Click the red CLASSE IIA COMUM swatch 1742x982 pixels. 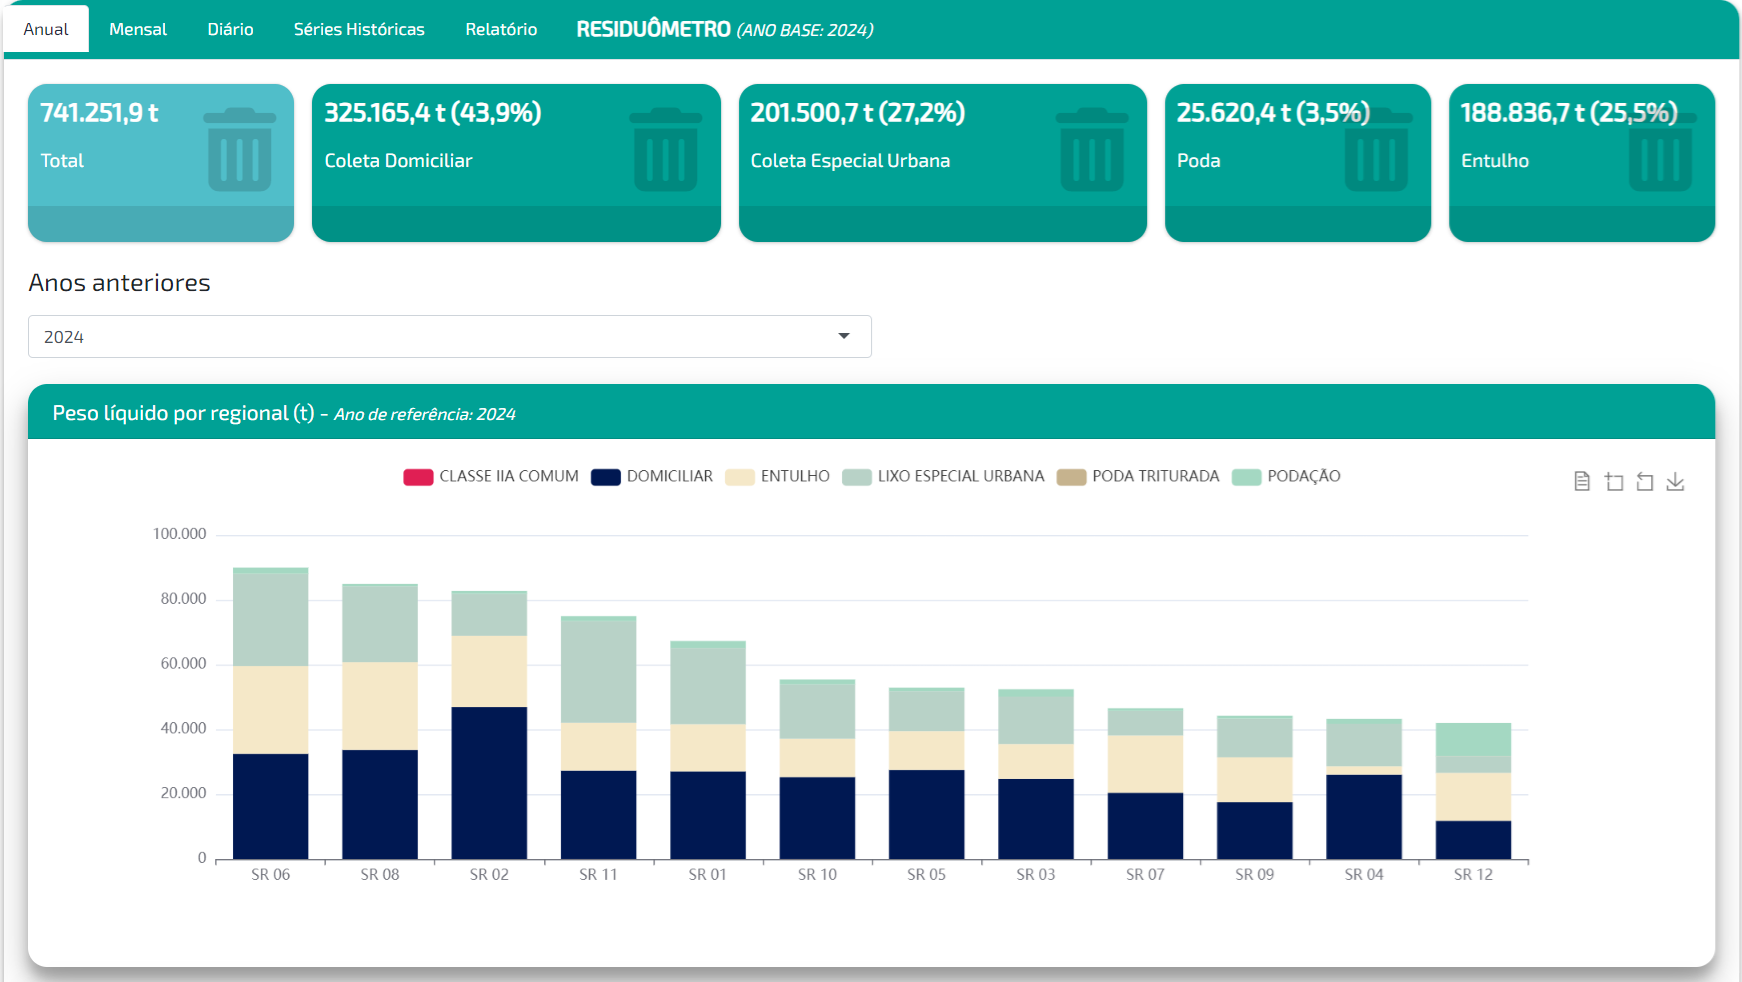click(x=418, y=477)
